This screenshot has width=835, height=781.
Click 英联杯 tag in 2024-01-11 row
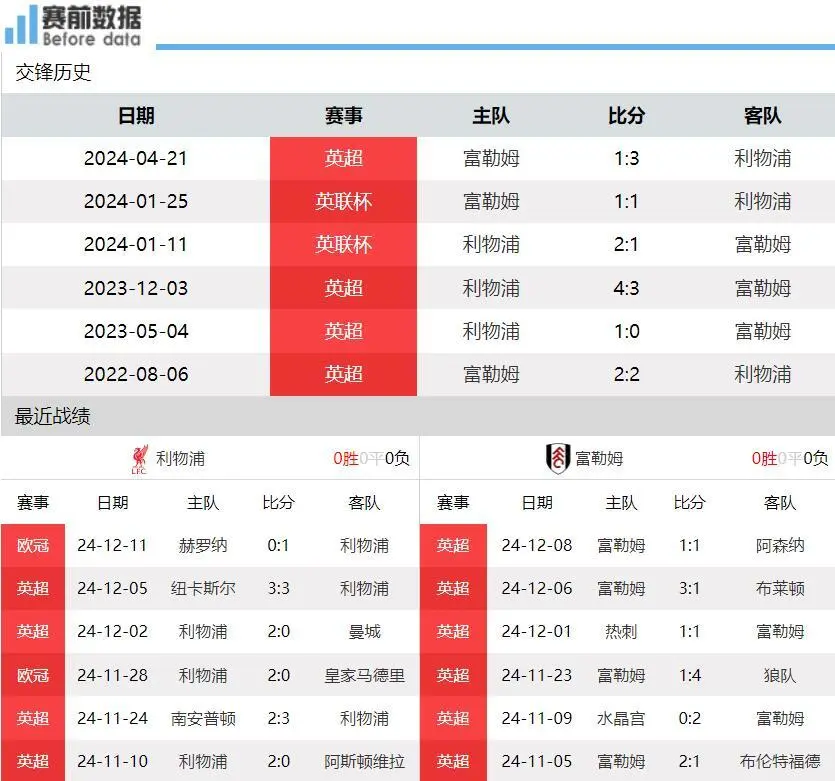tap(343, 244)
